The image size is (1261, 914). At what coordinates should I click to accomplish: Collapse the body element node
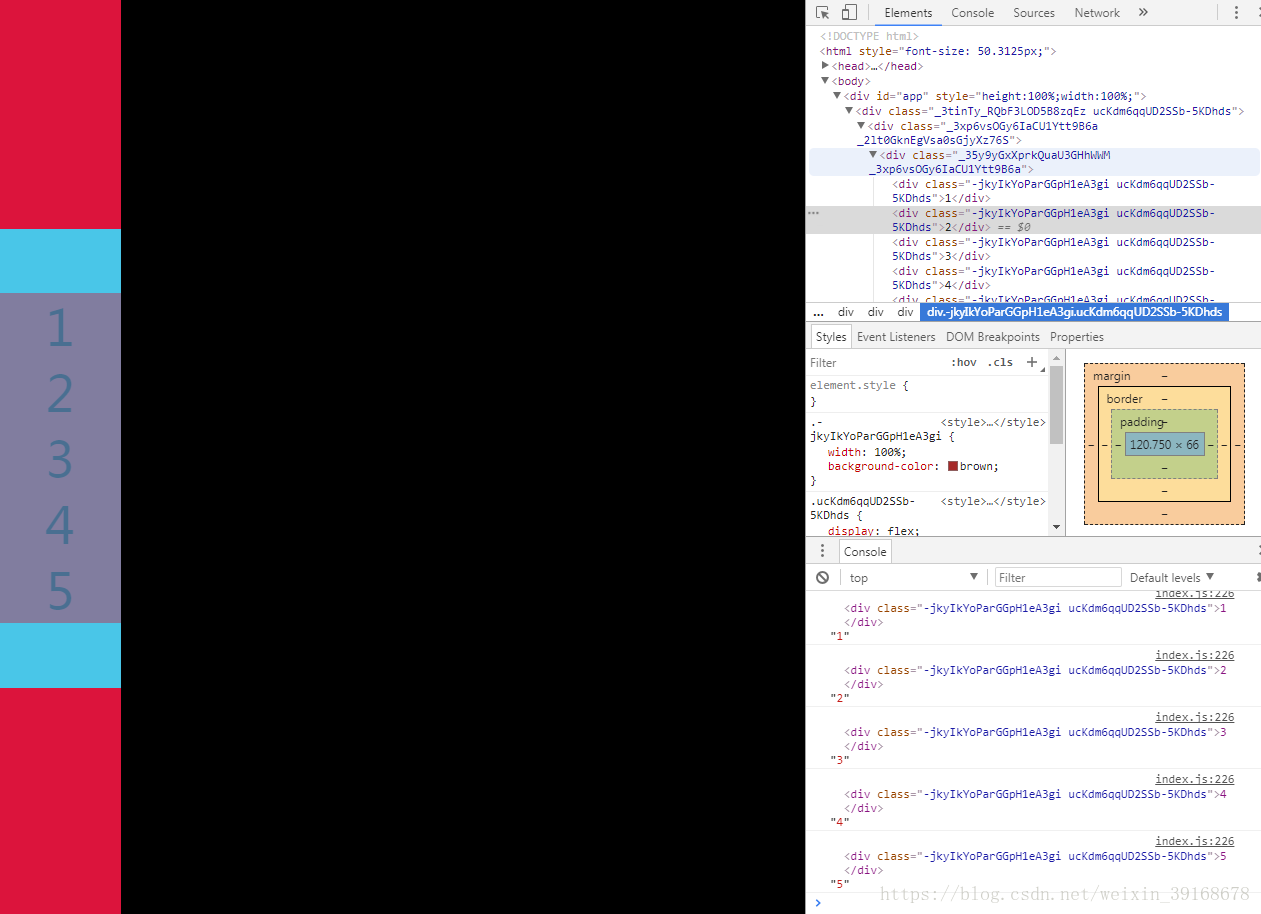coord(826,81)
